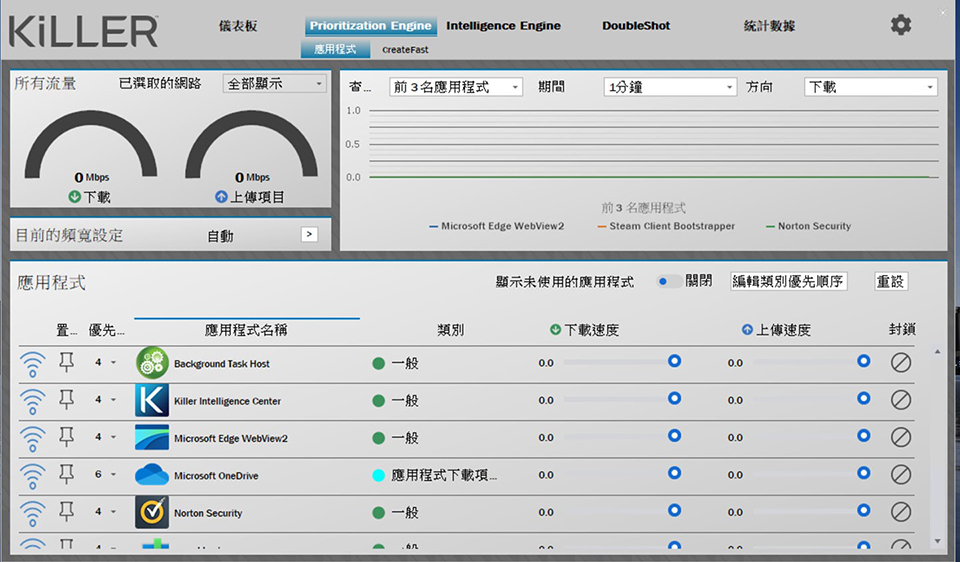This screenshot has width=960, height=562.
Task: Expand the bandwidth settings arrow button
Action: tap(309, 234)
